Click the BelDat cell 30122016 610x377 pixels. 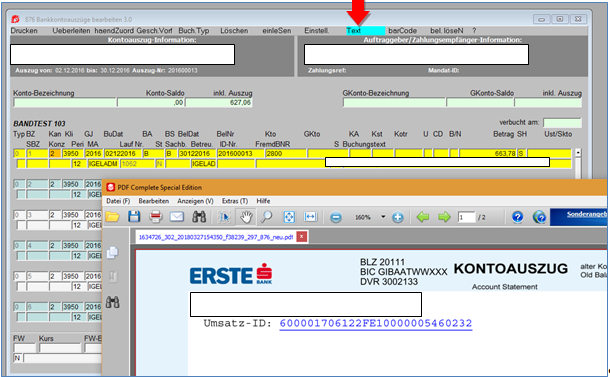click(196, 153)
